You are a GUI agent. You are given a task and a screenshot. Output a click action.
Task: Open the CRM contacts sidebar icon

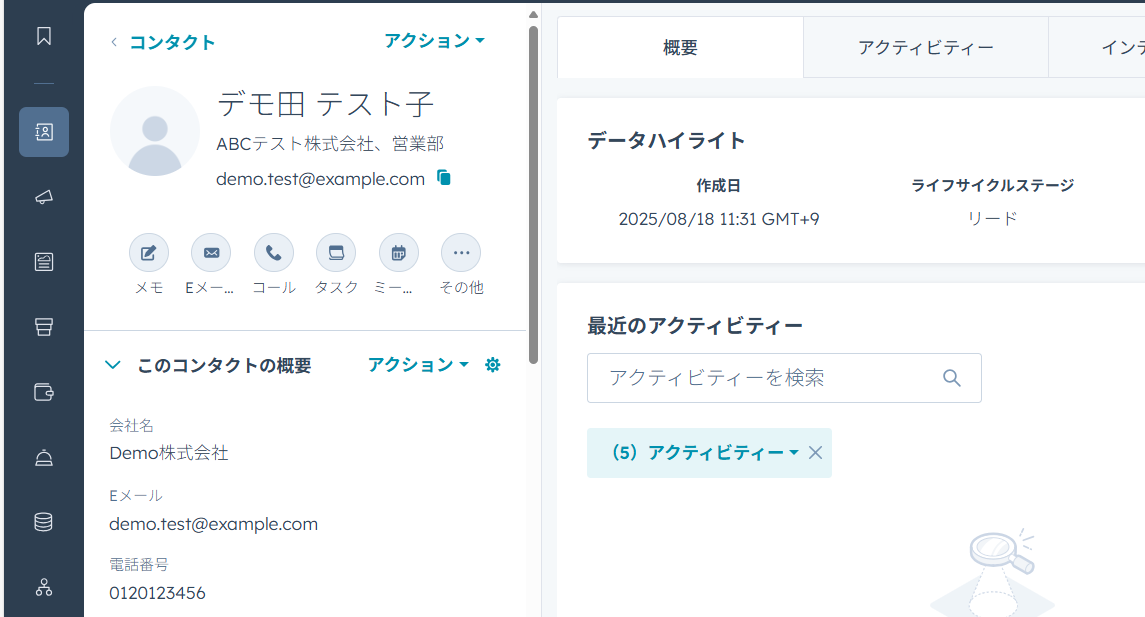click(44, 132)
